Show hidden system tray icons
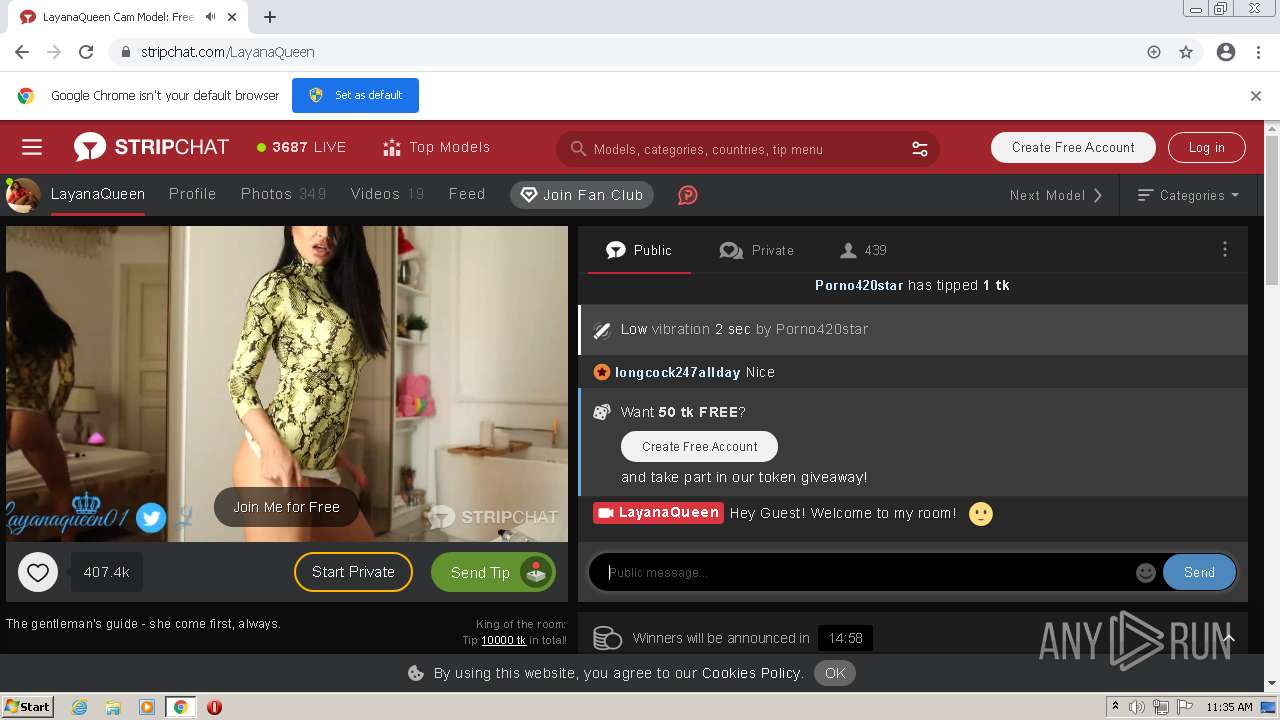The height and width of the screenshot is (720, 1280). [x=1115, y=707]
